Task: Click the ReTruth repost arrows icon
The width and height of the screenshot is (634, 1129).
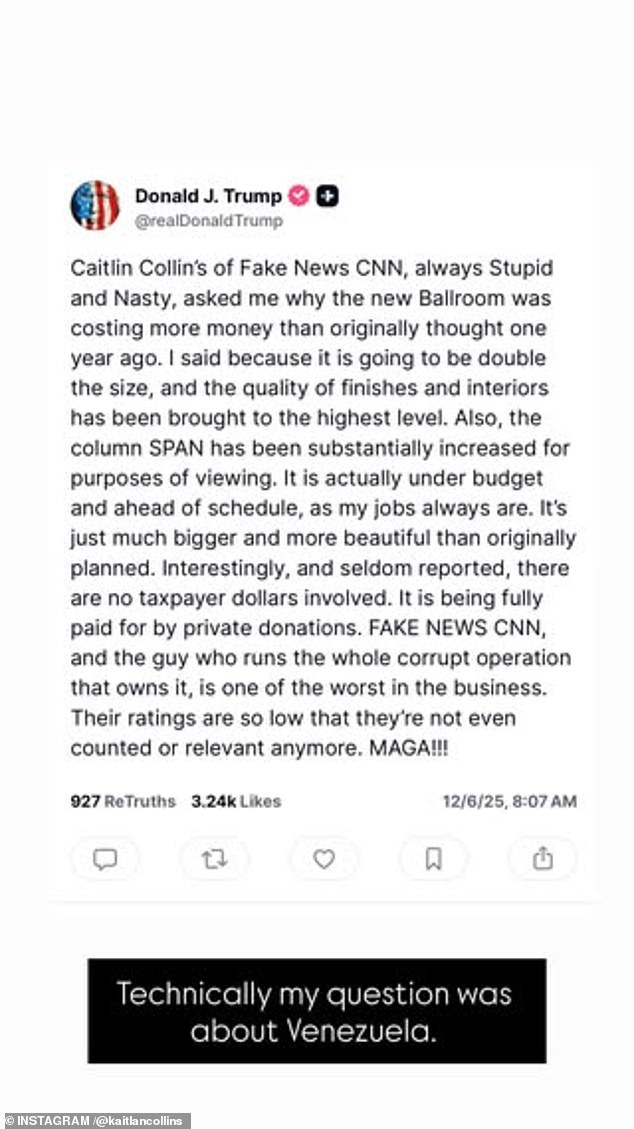Action: (x=214, y=860)
